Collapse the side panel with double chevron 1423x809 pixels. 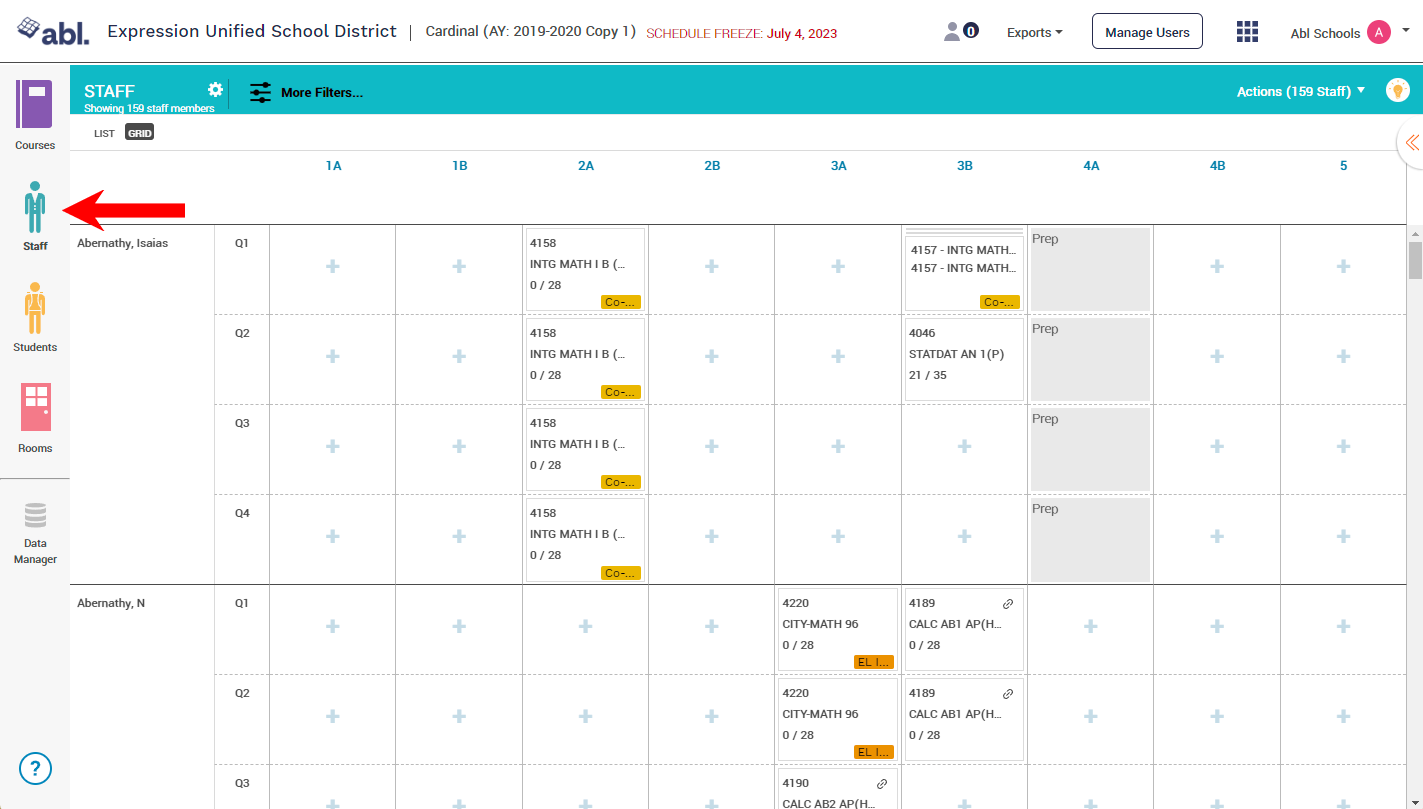[1411, 143]
